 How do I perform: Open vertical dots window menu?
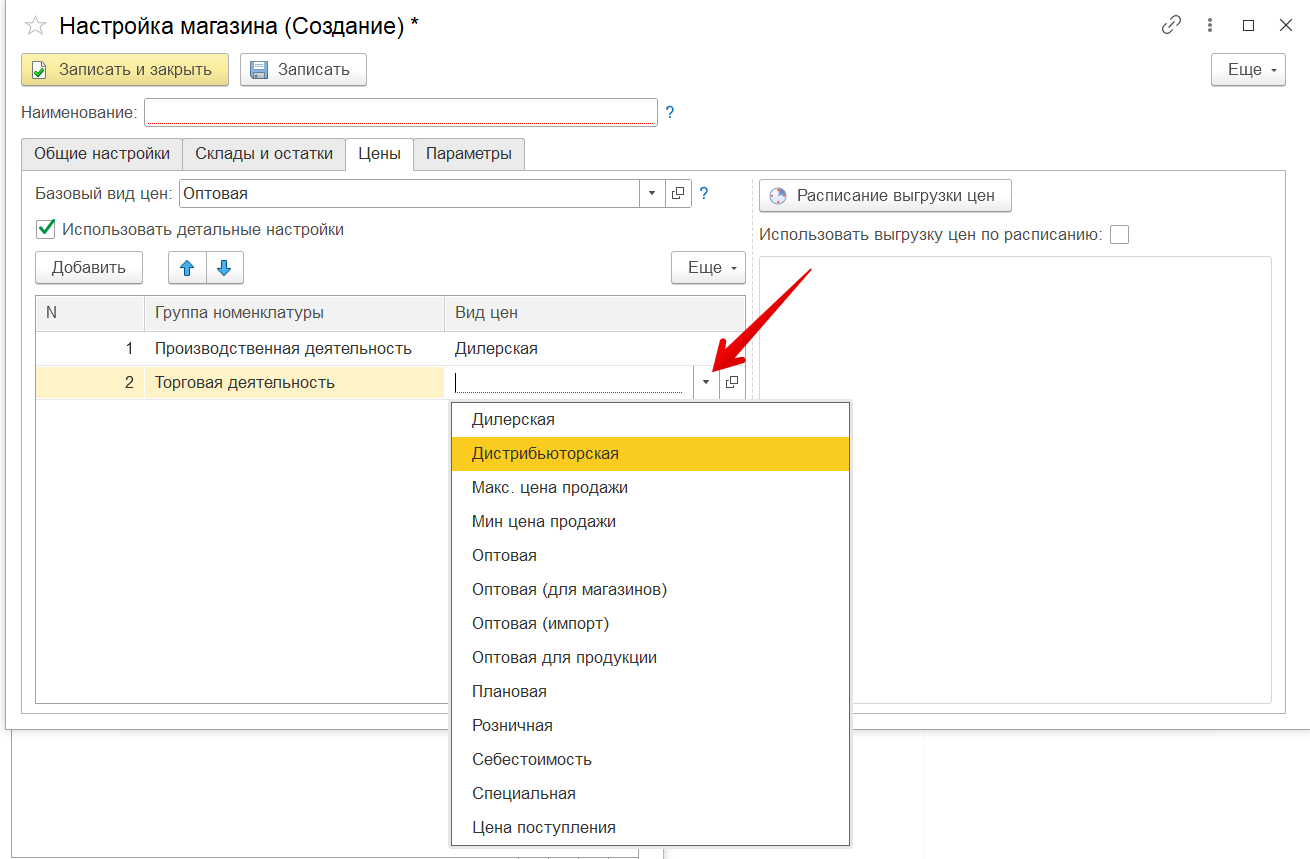pyautogui.click(x=1210, y=26)
